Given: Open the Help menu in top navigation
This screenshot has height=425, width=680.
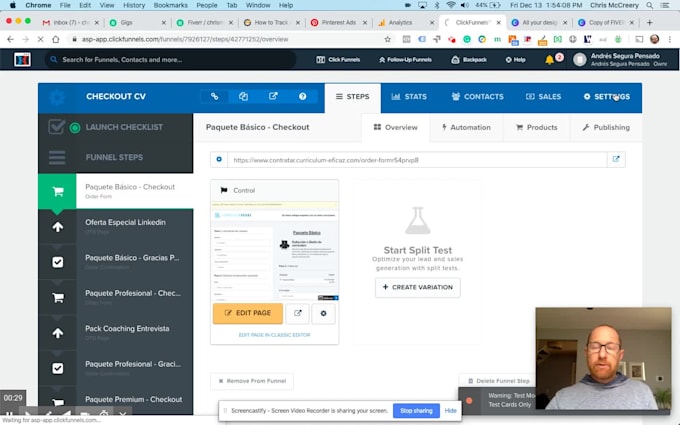Looking at the screenshot, I should point(515,60).
